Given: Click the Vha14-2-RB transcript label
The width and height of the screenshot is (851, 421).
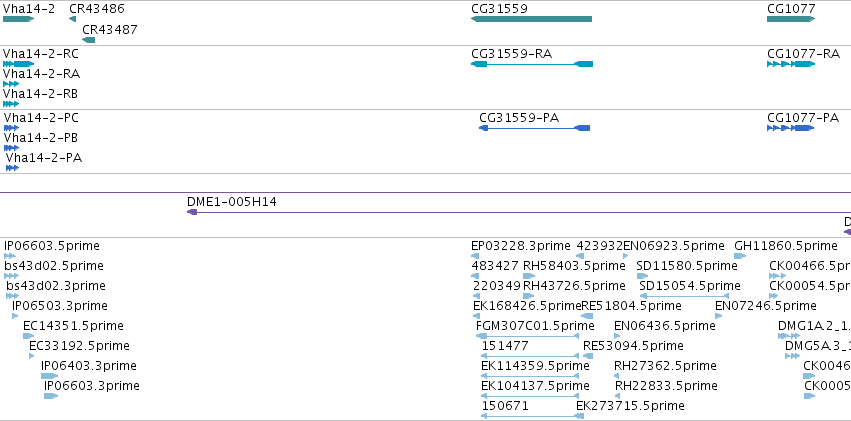Looking at the screenshot, I should [x=41, y=94].
